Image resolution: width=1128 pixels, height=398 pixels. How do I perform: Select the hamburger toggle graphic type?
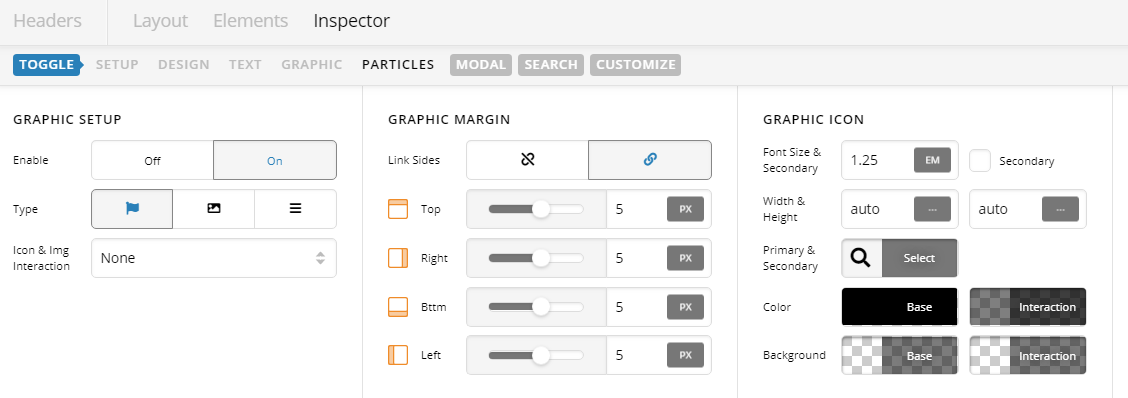pyautogui.click(x=296, y=209)
